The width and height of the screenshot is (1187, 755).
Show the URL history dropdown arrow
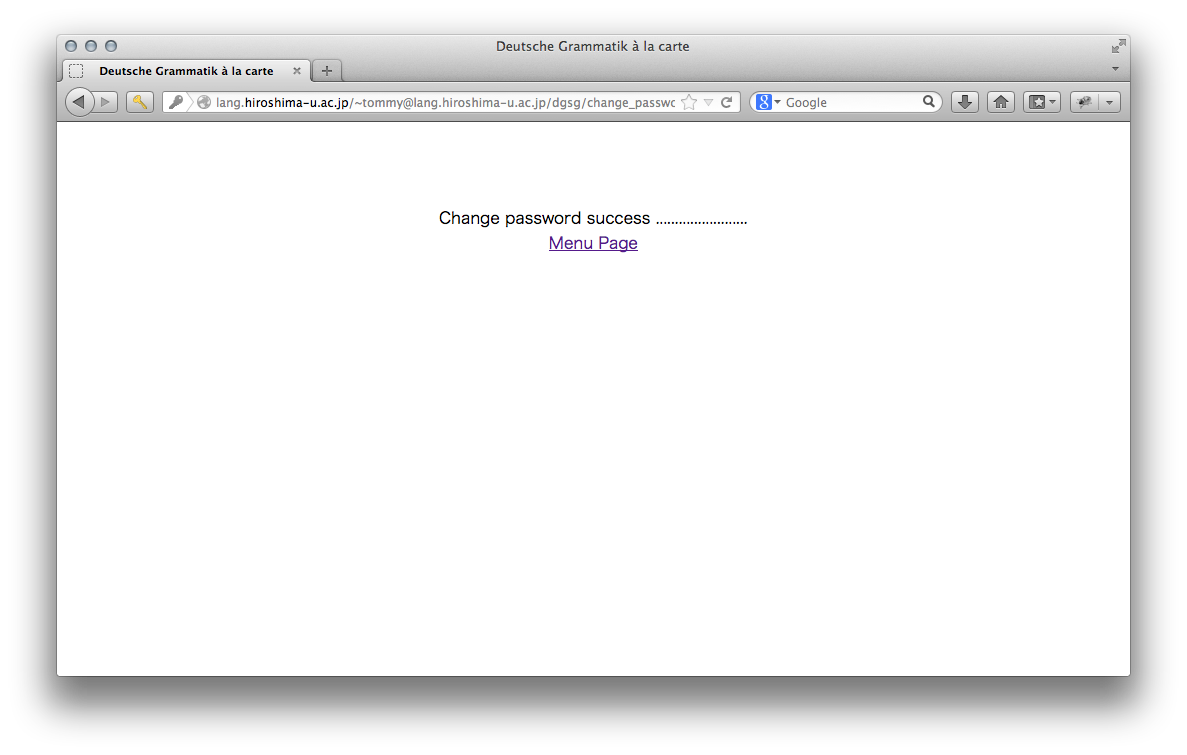pos(708,102)
